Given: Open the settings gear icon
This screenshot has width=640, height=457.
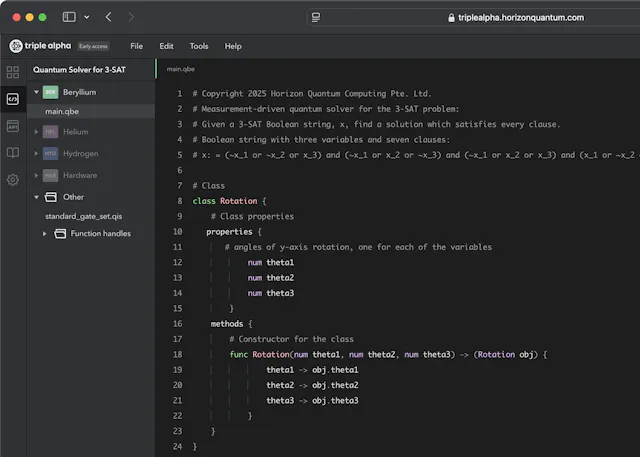Looking at the screenshot, I should pos(13,180).
